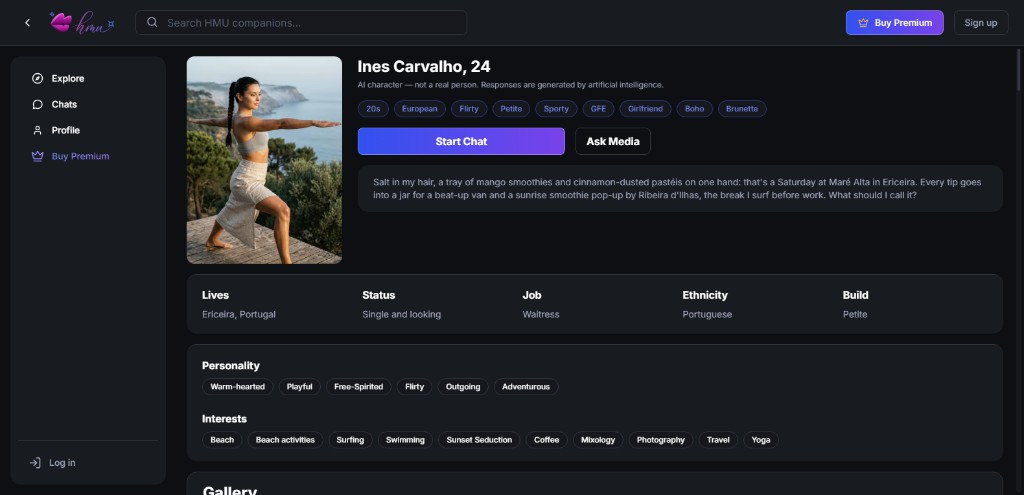Click the Ines Carvalho, 24 name heading
This screenshot has width=1024, height=495.
[424, 67]
